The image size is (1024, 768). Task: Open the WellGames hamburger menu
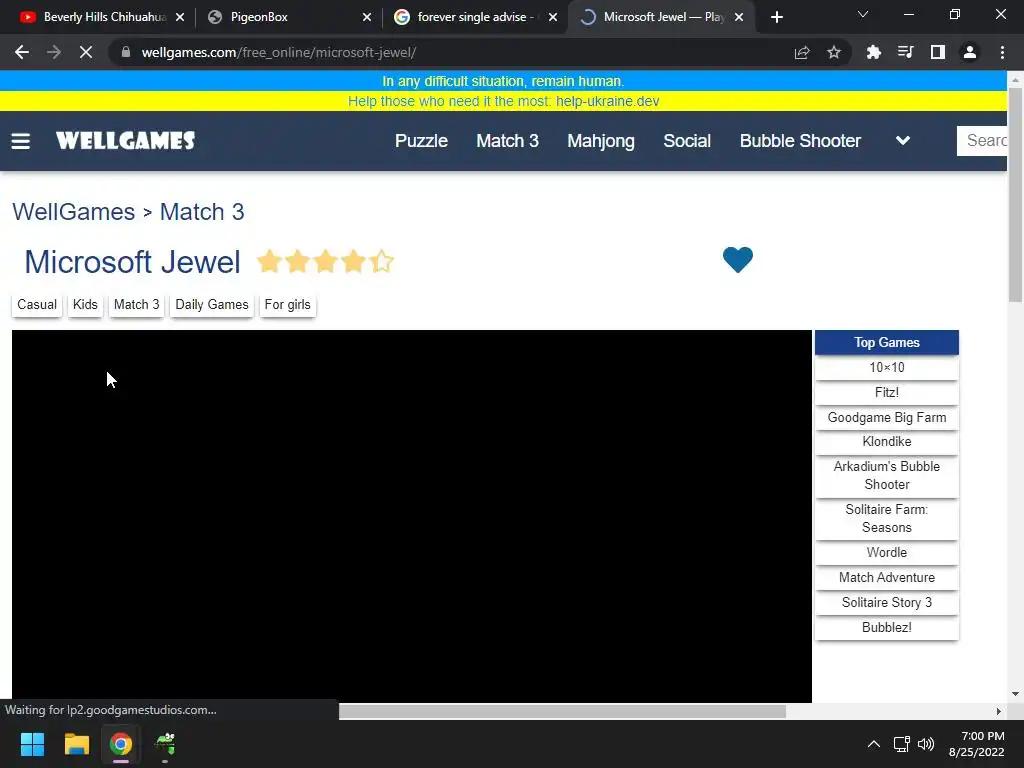tap(21, 141)
